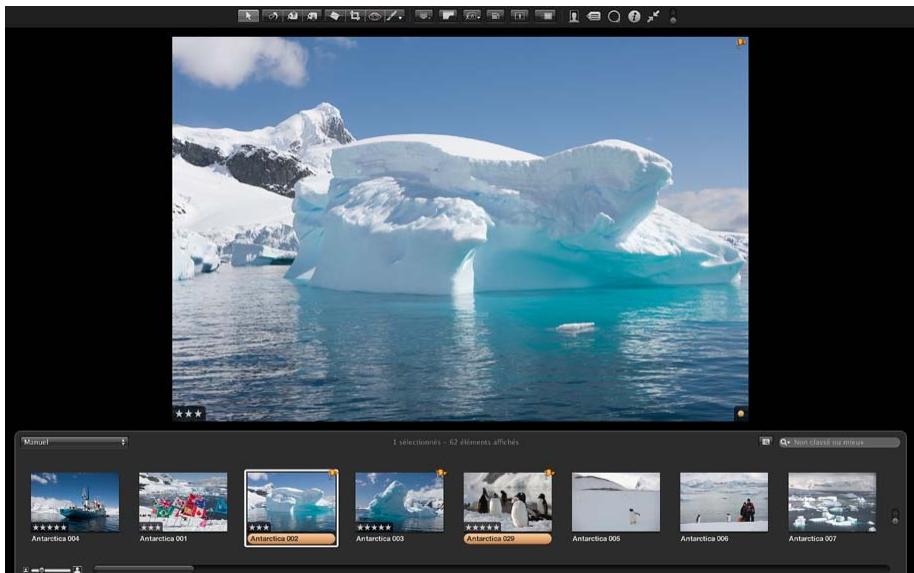Screen dimensions: 914x573
Task: Open the filter HUD button beside search
Action: coord(765,442)
